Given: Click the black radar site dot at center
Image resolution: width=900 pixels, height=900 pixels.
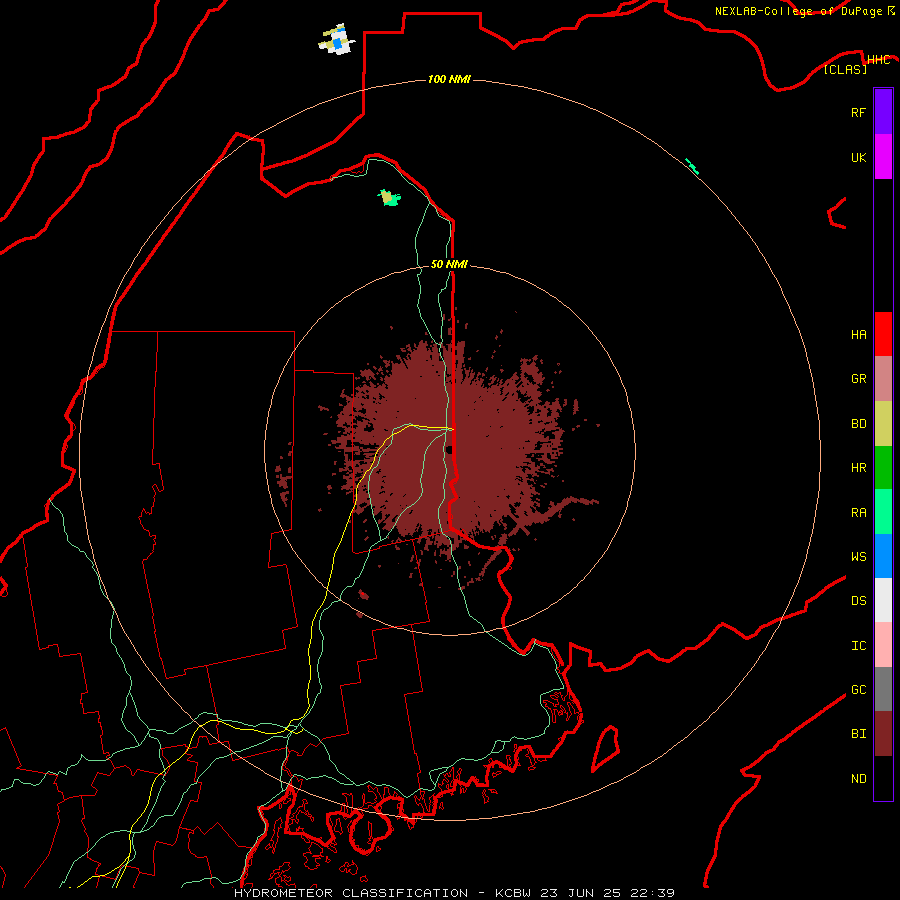Looking at the screenshot, I should click(x=449, y=449).
